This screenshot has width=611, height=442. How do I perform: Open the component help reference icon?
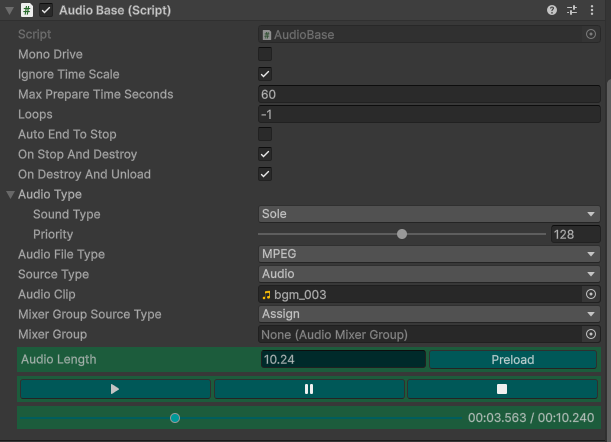(x=552, y=10)
